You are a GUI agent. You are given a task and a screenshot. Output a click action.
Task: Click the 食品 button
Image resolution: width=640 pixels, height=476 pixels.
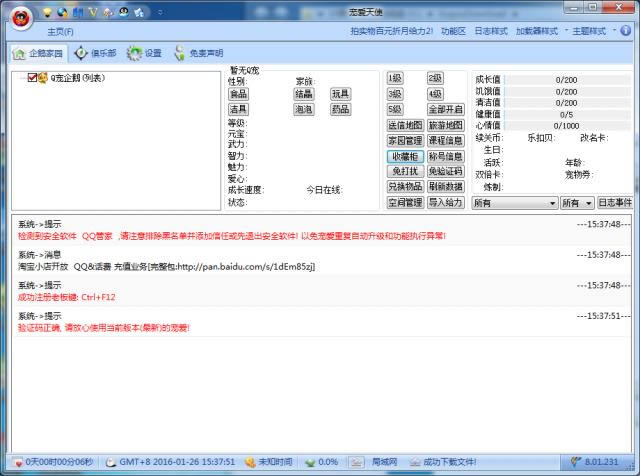coord(238,94)
